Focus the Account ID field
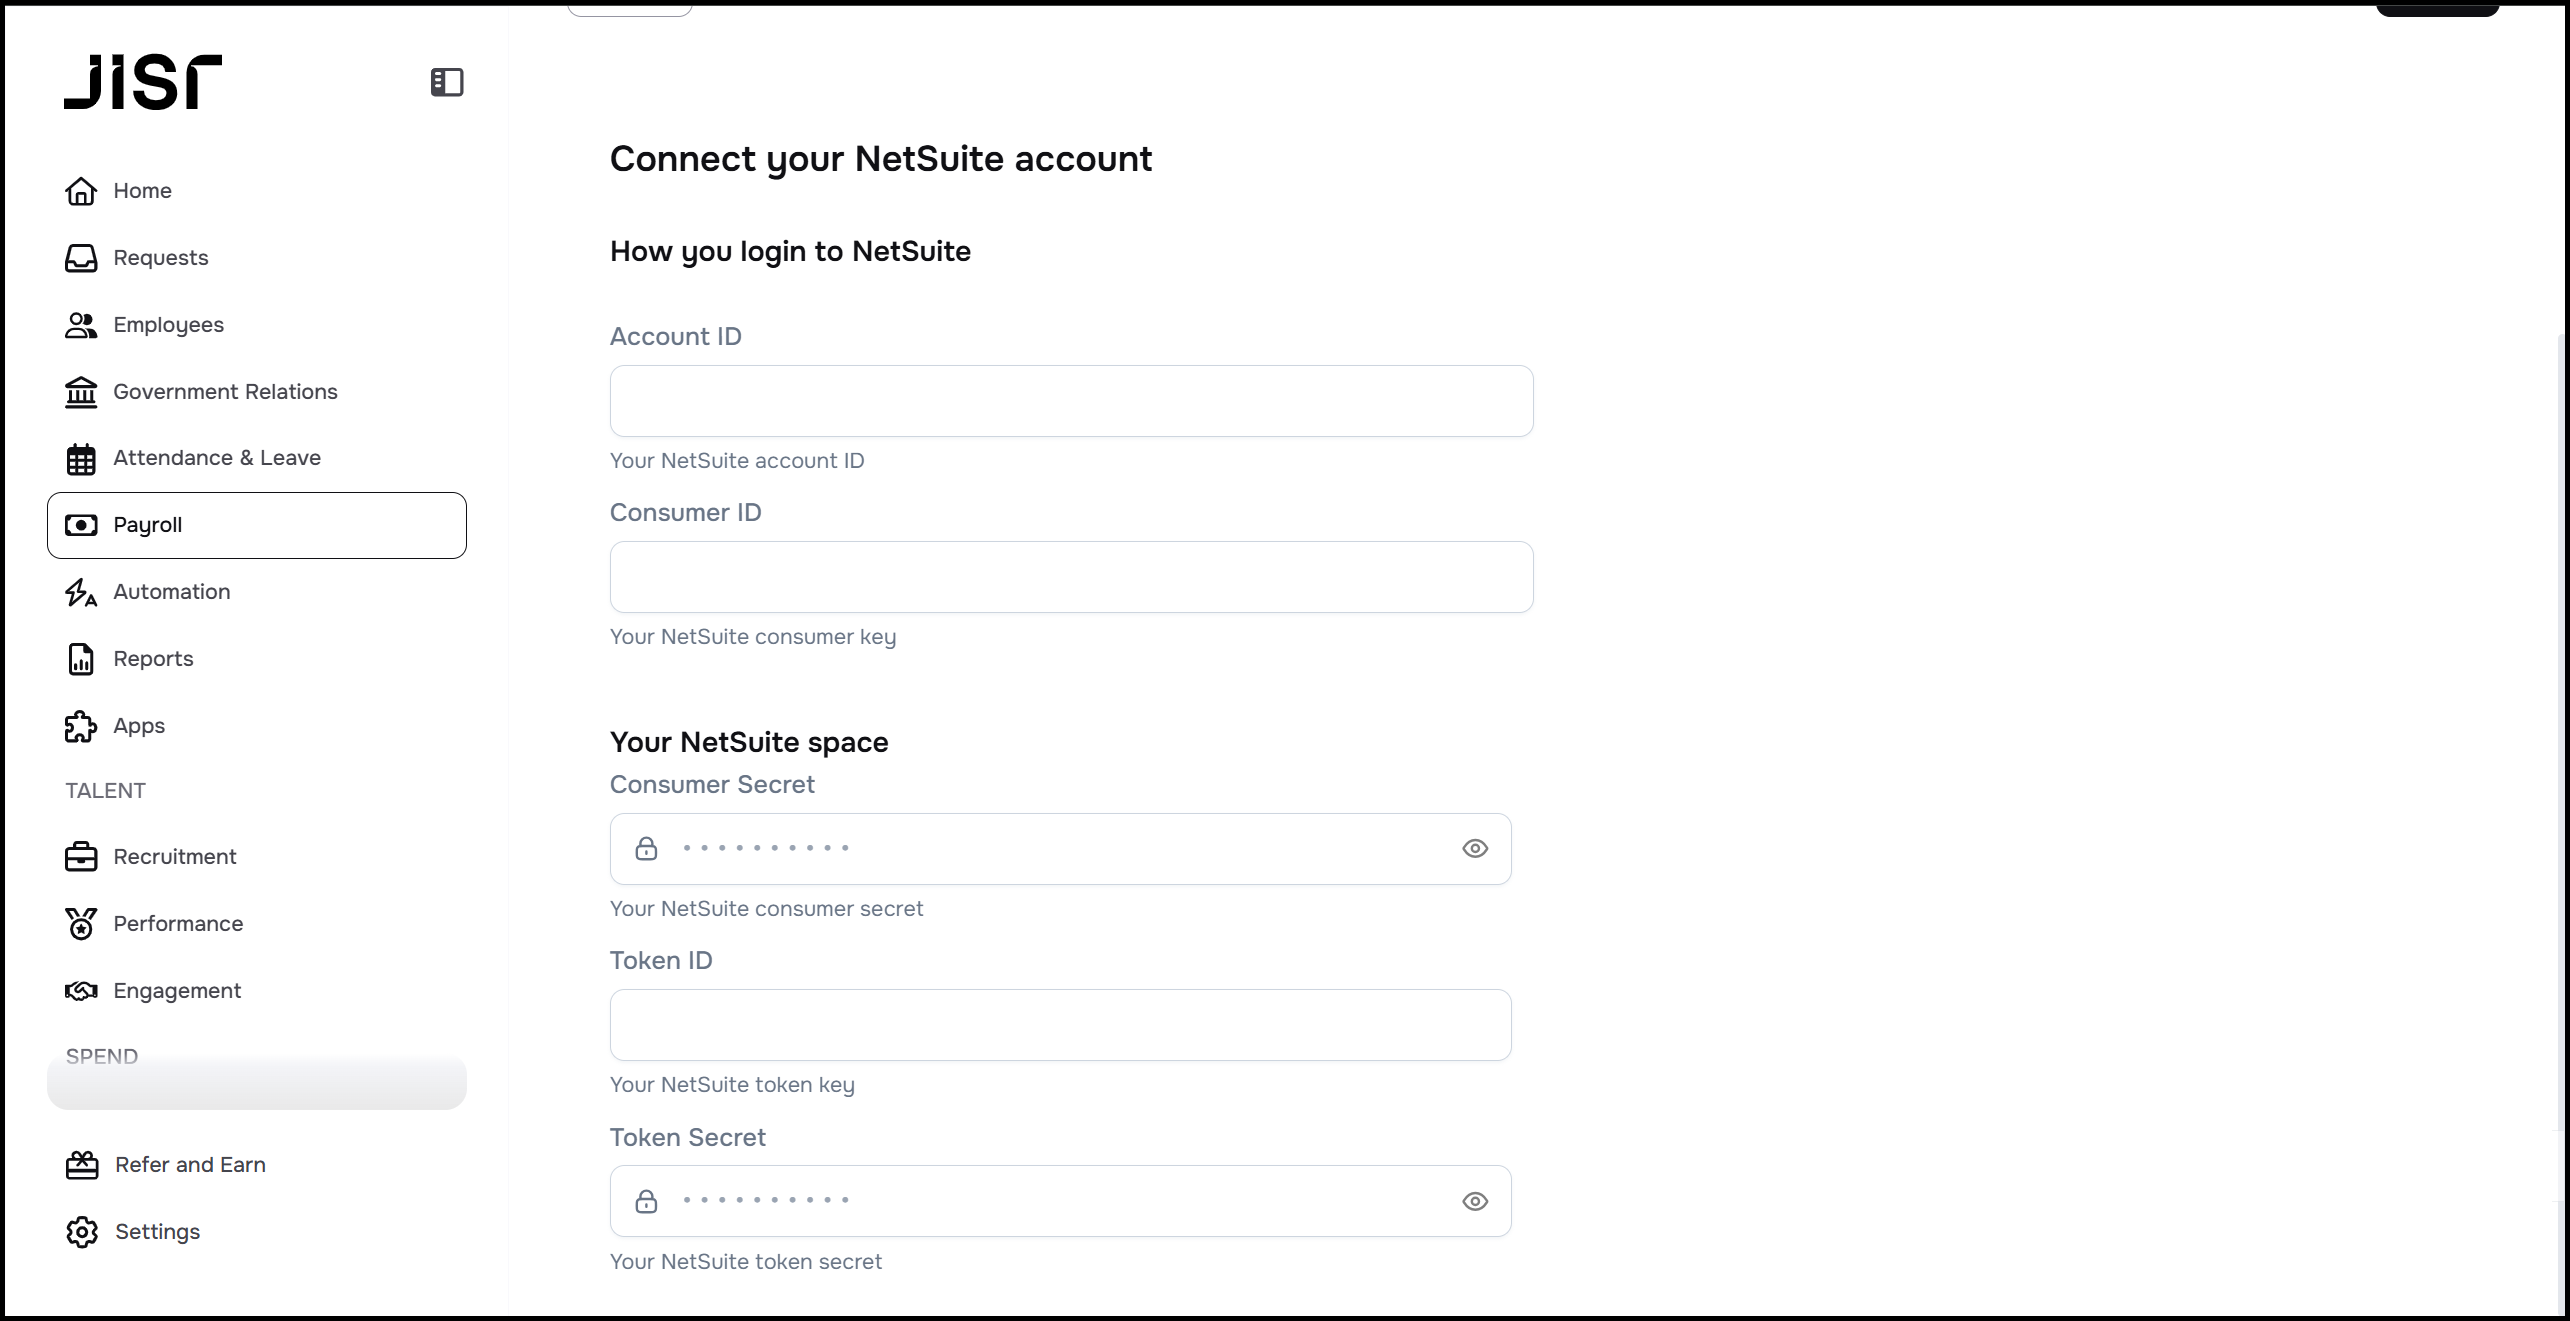 [x=1071, y=401]
